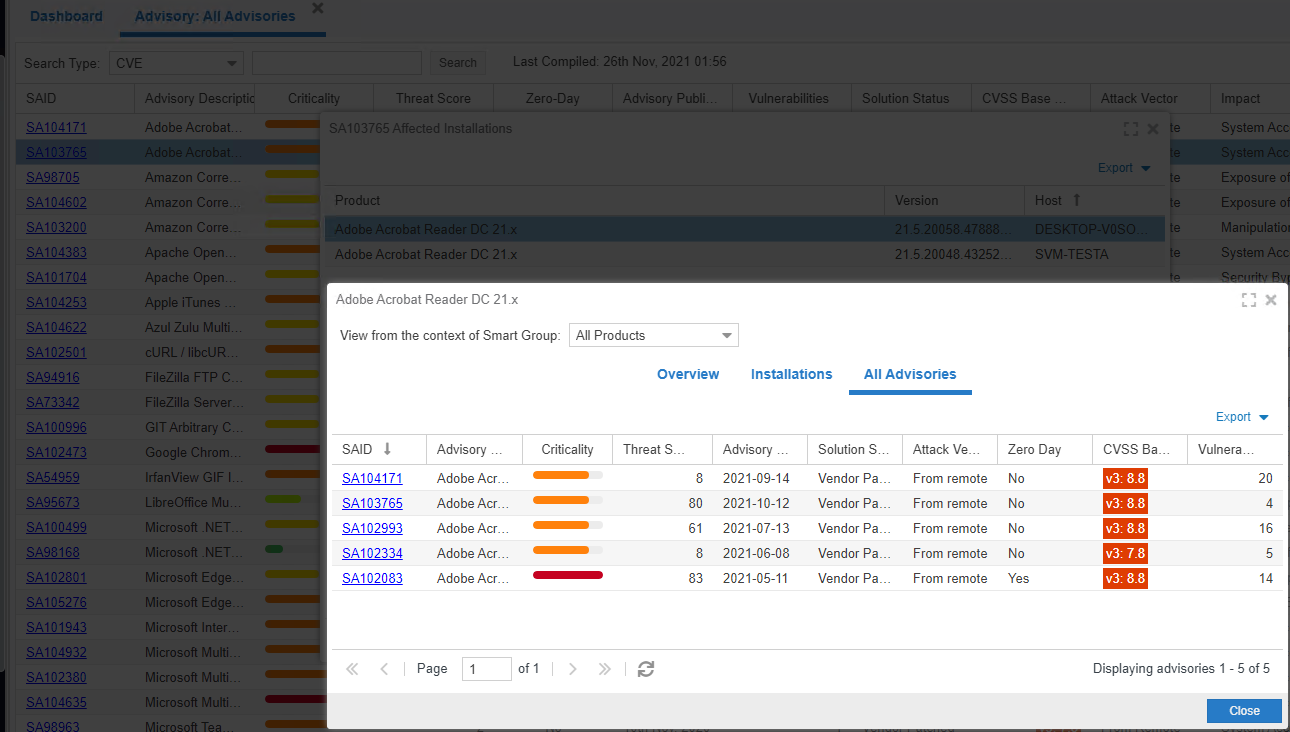Click the SAID column sort arrow
This screenshot has height=732, width=1290.
tap(387, 449)
